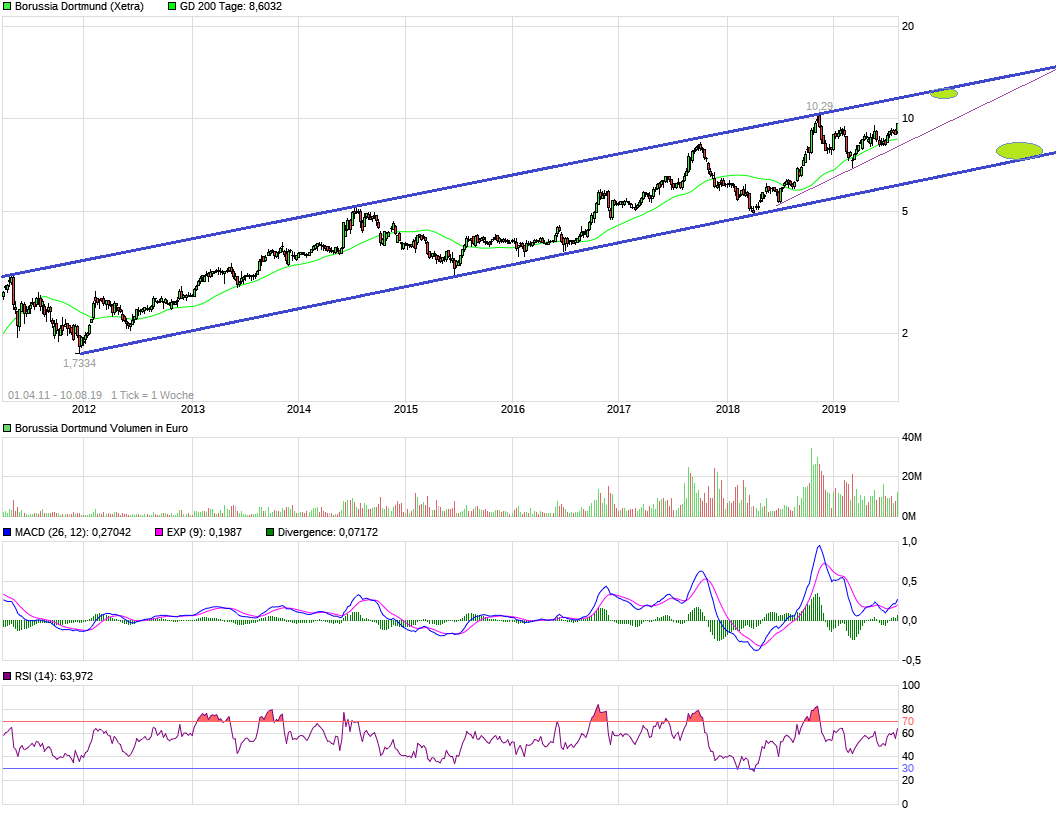This screenshot has width=1056, height=814.
Task: Click the Borussia Dortmund (Xetra) legend color square
Action: tap(7, 7)
